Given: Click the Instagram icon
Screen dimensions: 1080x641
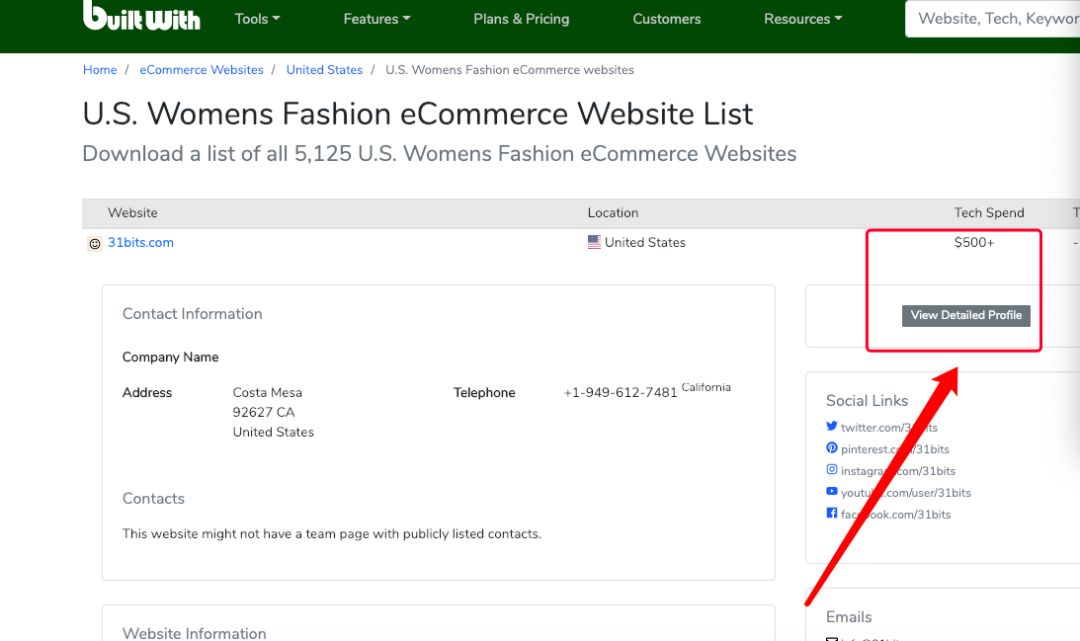Looking at the screenshot, I should [831, 470].
